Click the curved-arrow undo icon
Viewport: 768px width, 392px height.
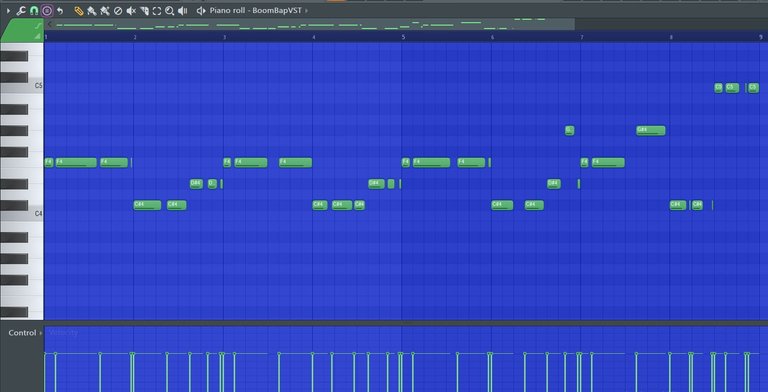(60, 11)
